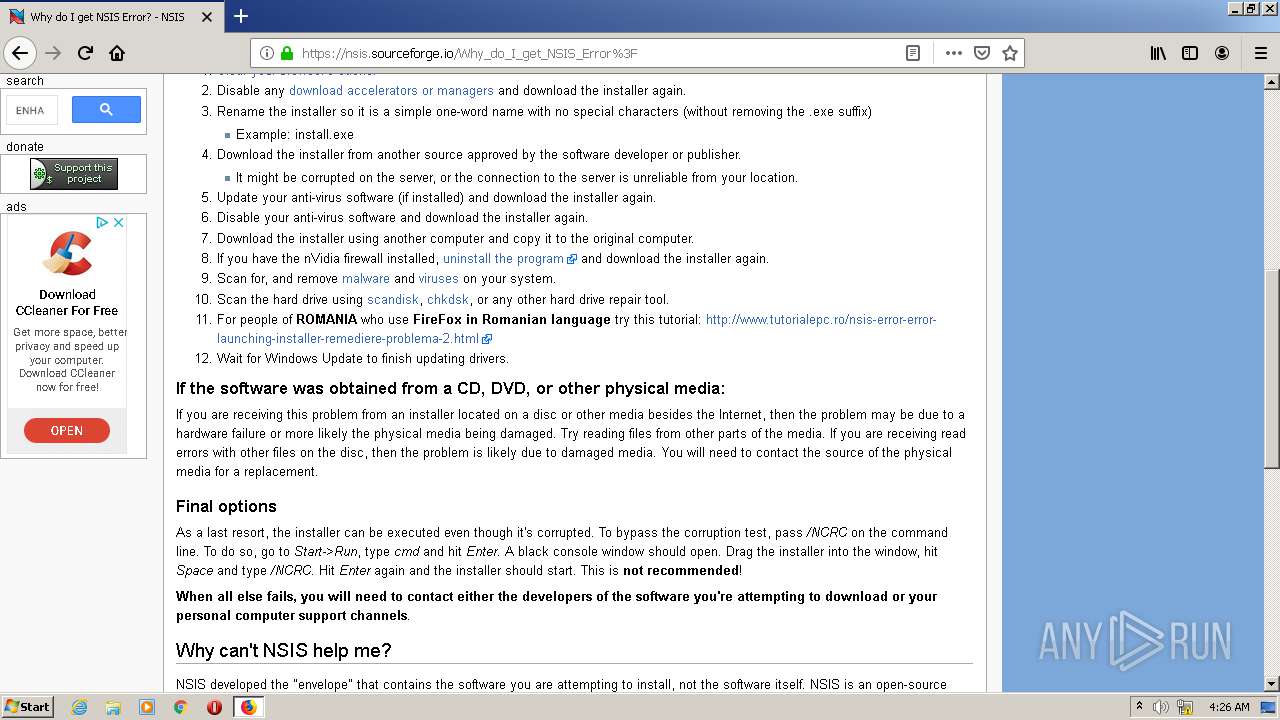This screenshot has height=720, width=1280.
Task: Launch Internet Explorer from taskbar
Action: click(79, 707)
